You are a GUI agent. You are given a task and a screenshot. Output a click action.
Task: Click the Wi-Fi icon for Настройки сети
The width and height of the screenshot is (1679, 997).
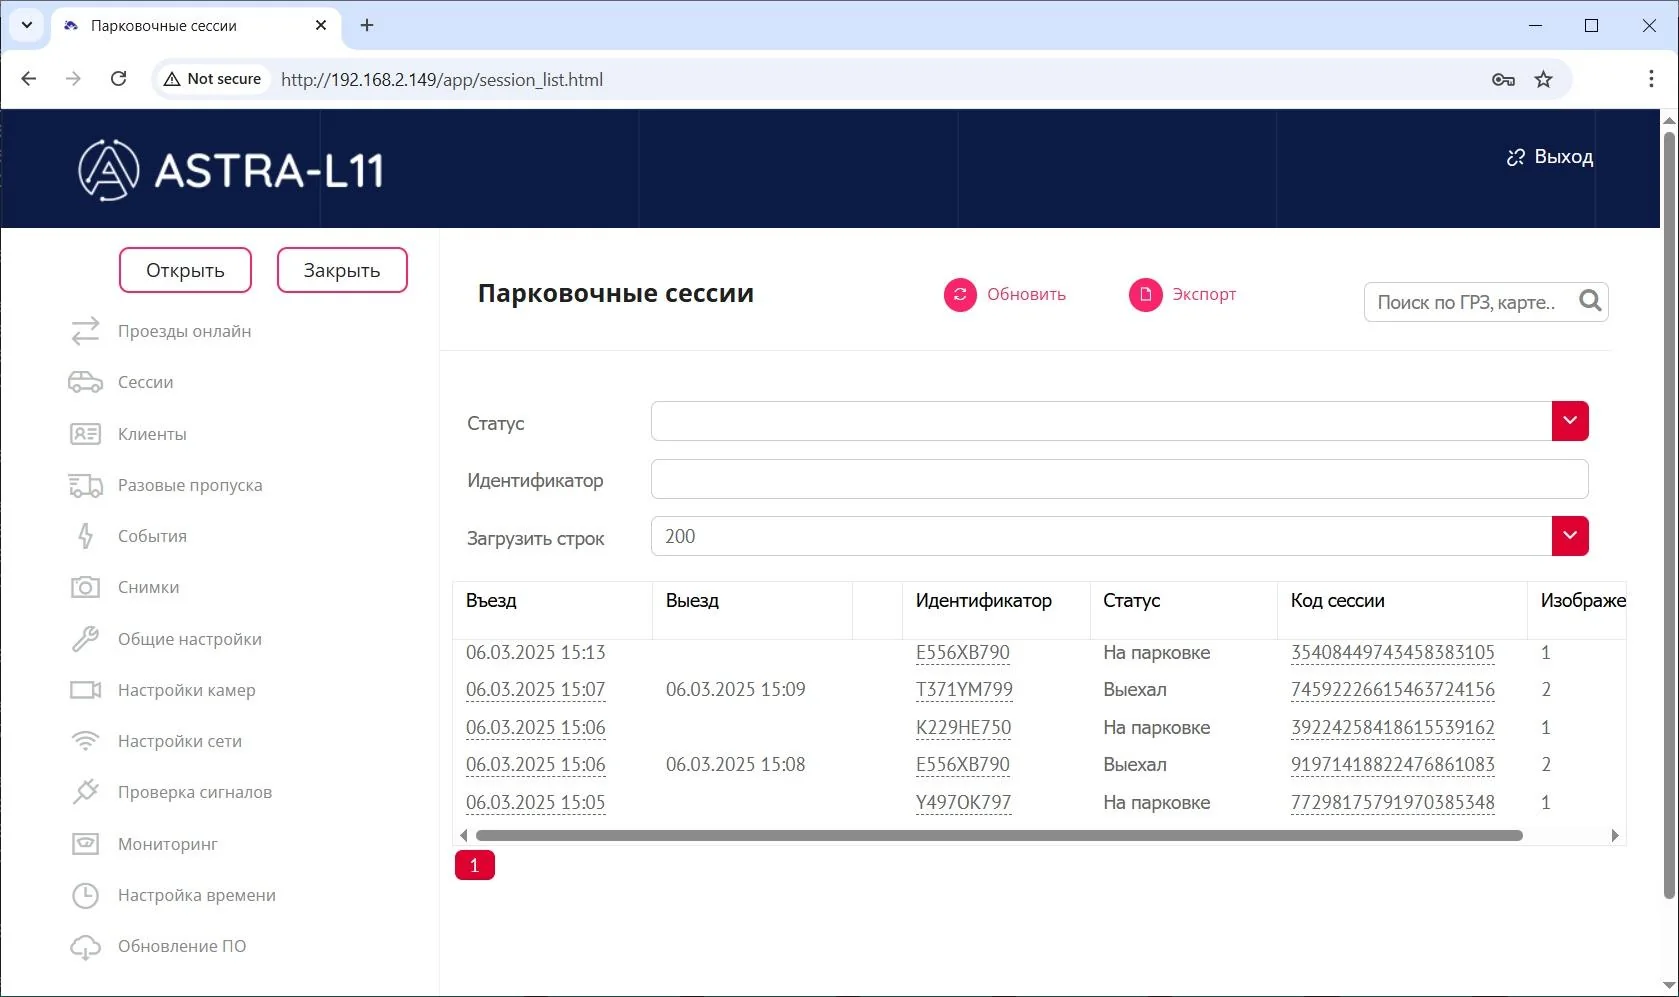coord(85,741)
